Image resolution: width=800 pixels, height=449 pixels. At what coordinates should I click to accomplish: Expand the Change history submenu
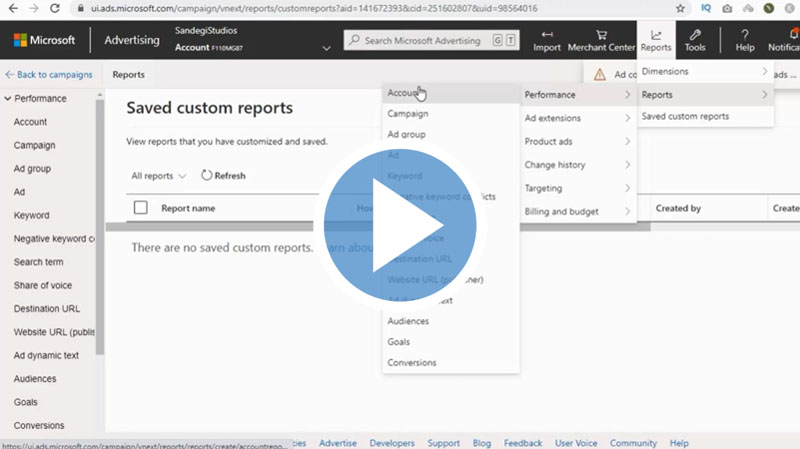tap(578, 165)
